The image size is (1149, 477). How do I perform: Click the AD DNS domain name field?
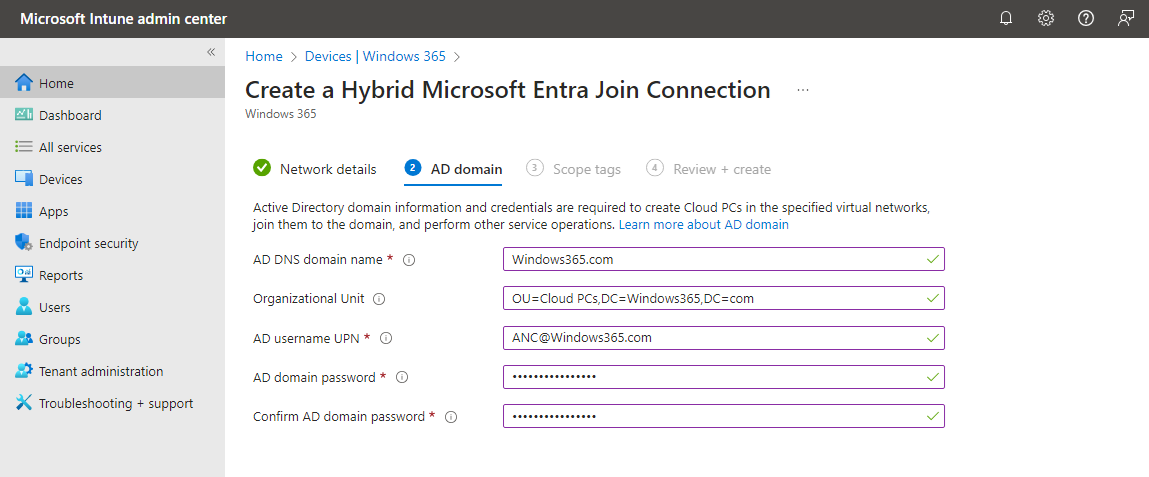pyautogui.click(x=724, y=259)
